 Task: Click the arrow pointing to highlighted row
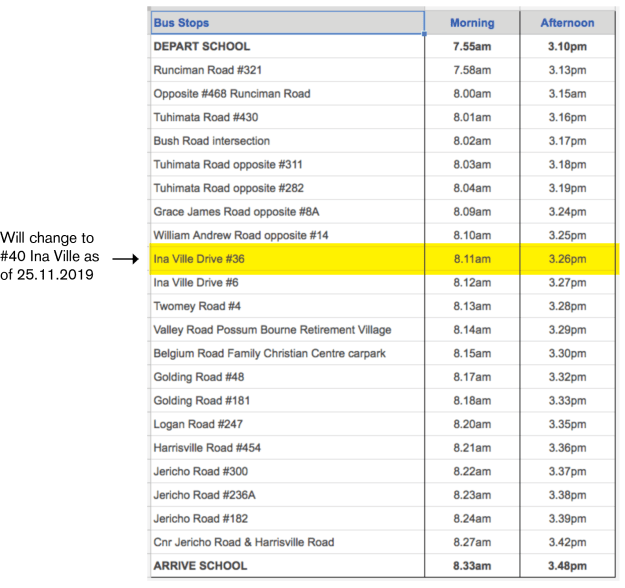coord(125,259)
